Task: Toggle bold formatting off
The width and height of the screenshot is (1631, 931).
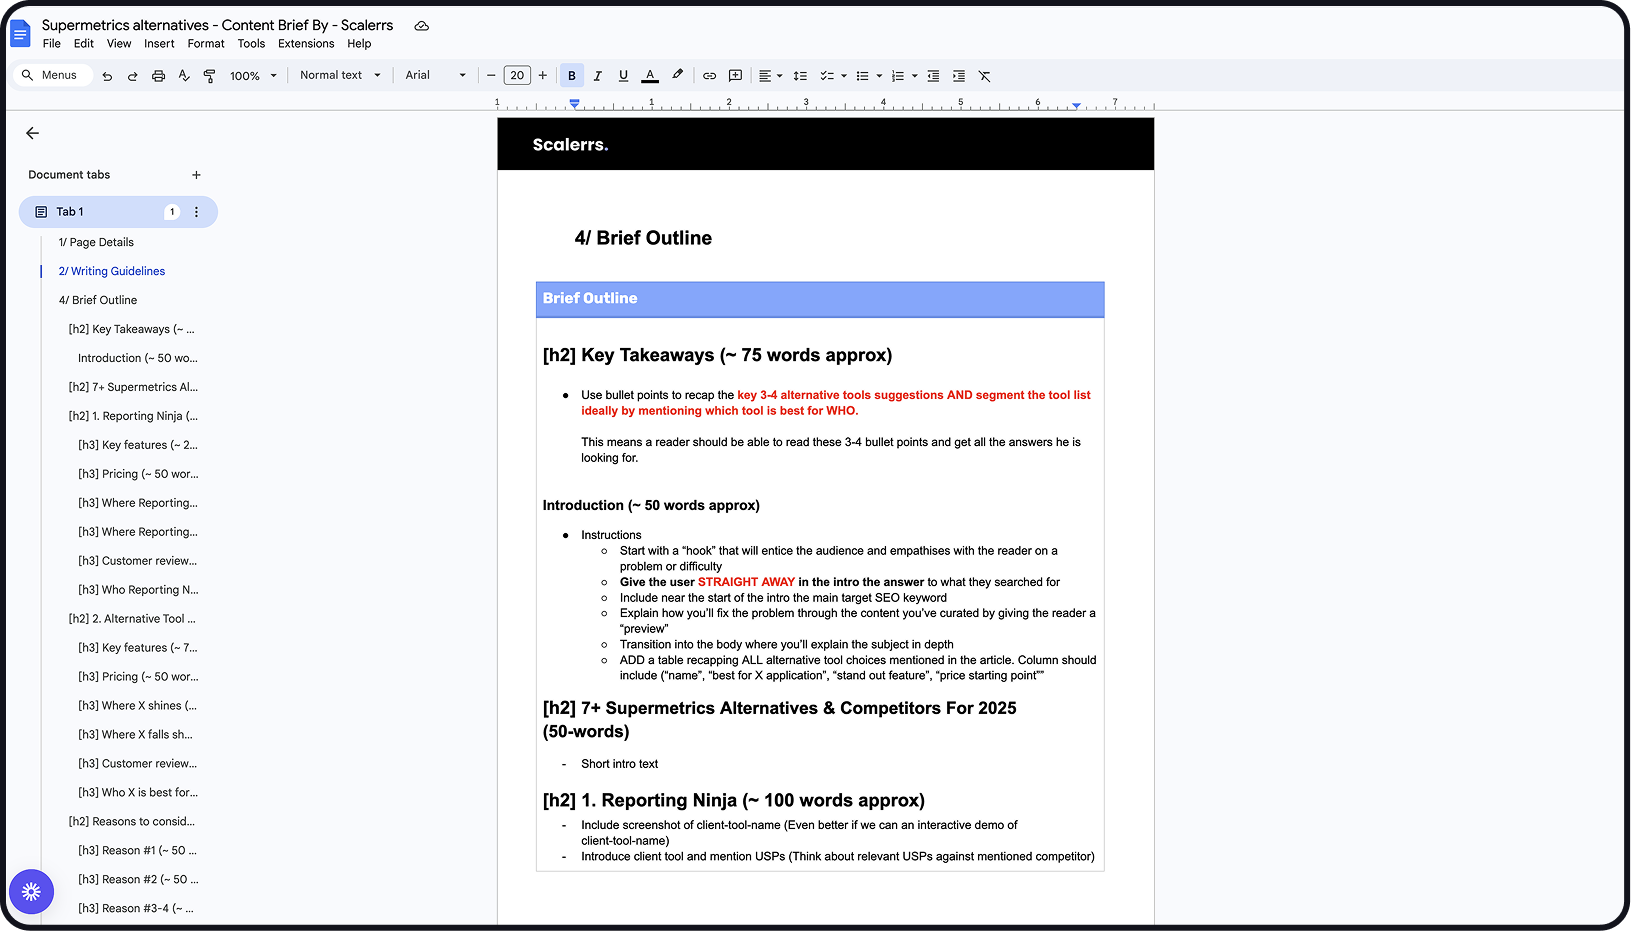Action: pos(572,76)
